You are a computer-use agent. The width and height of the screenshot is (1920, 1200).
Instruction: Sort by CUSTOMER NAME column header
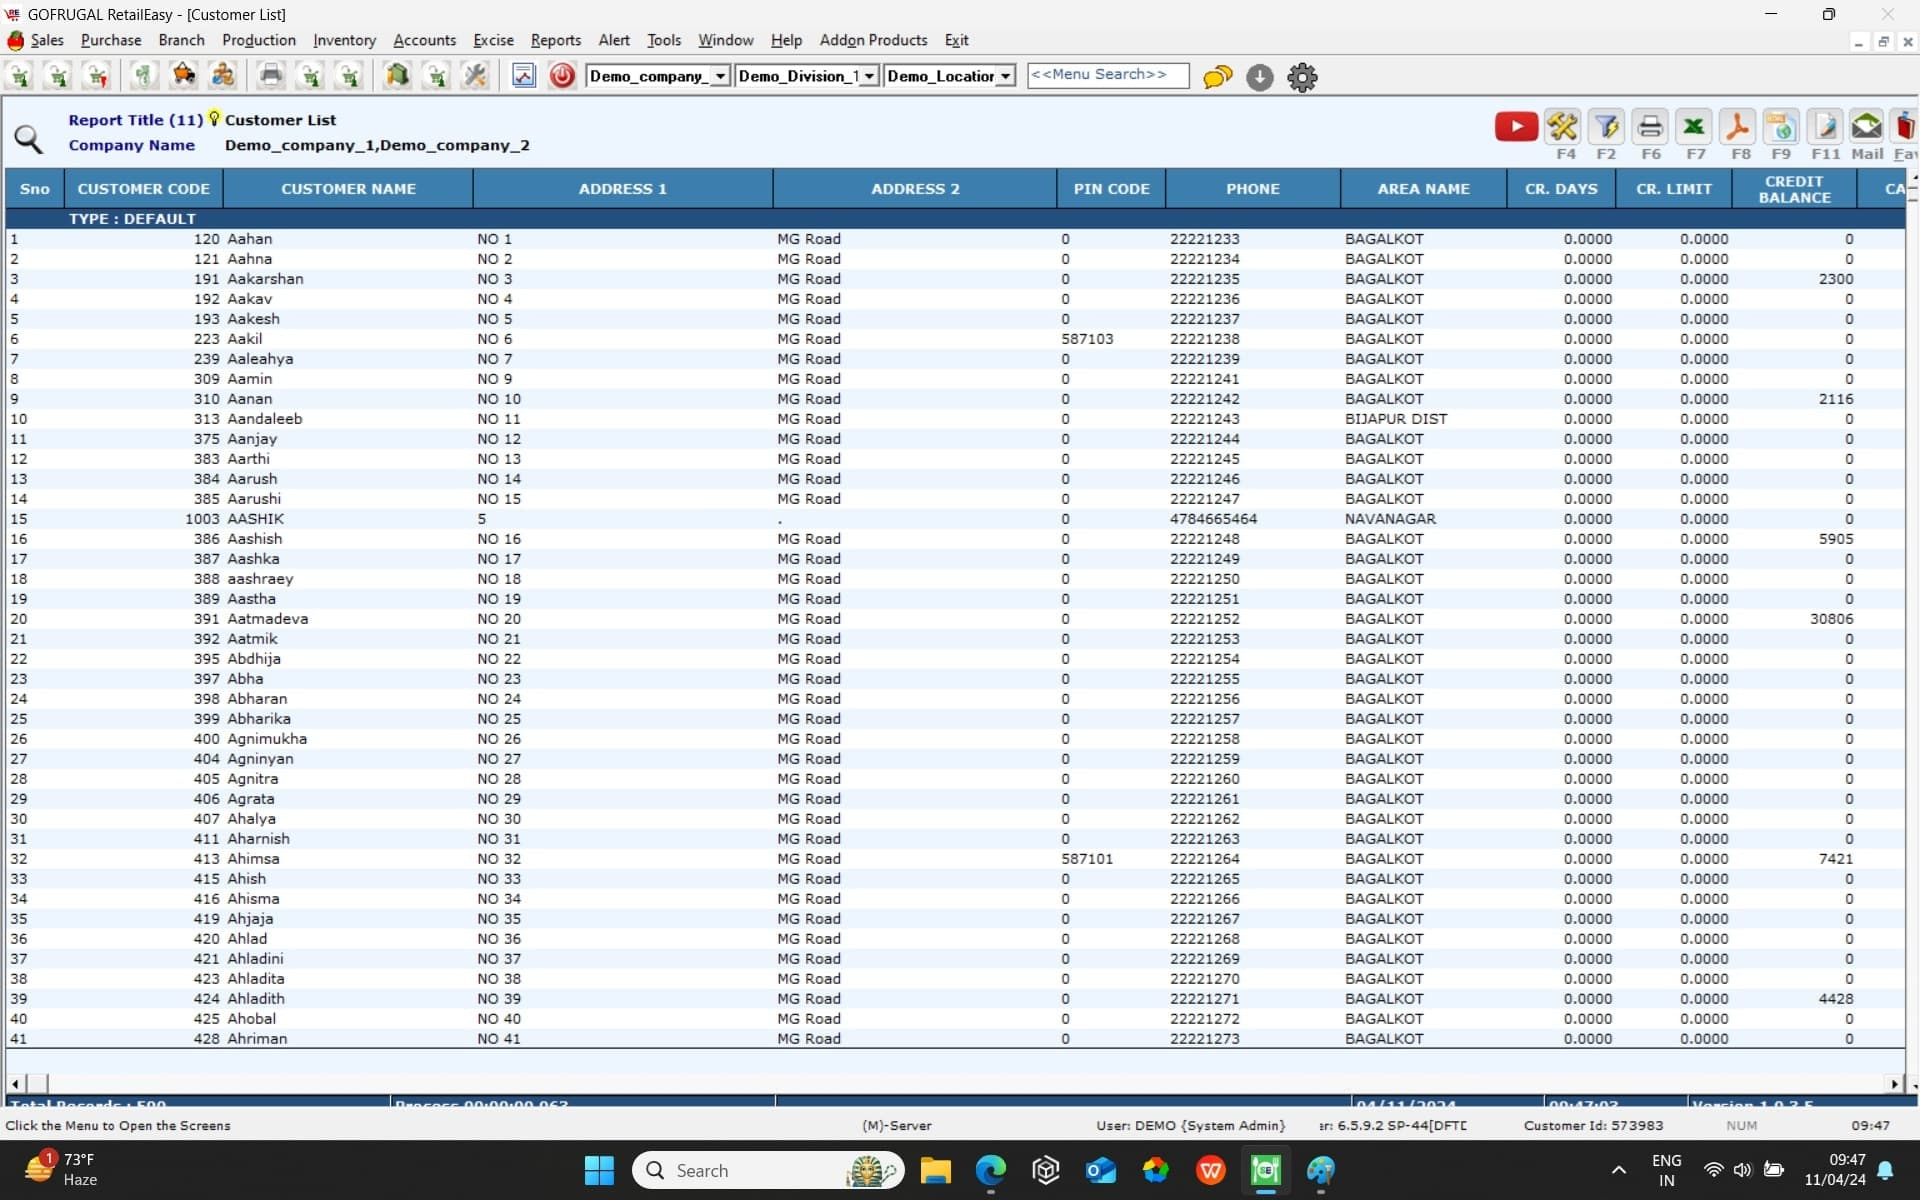[348, 189]
